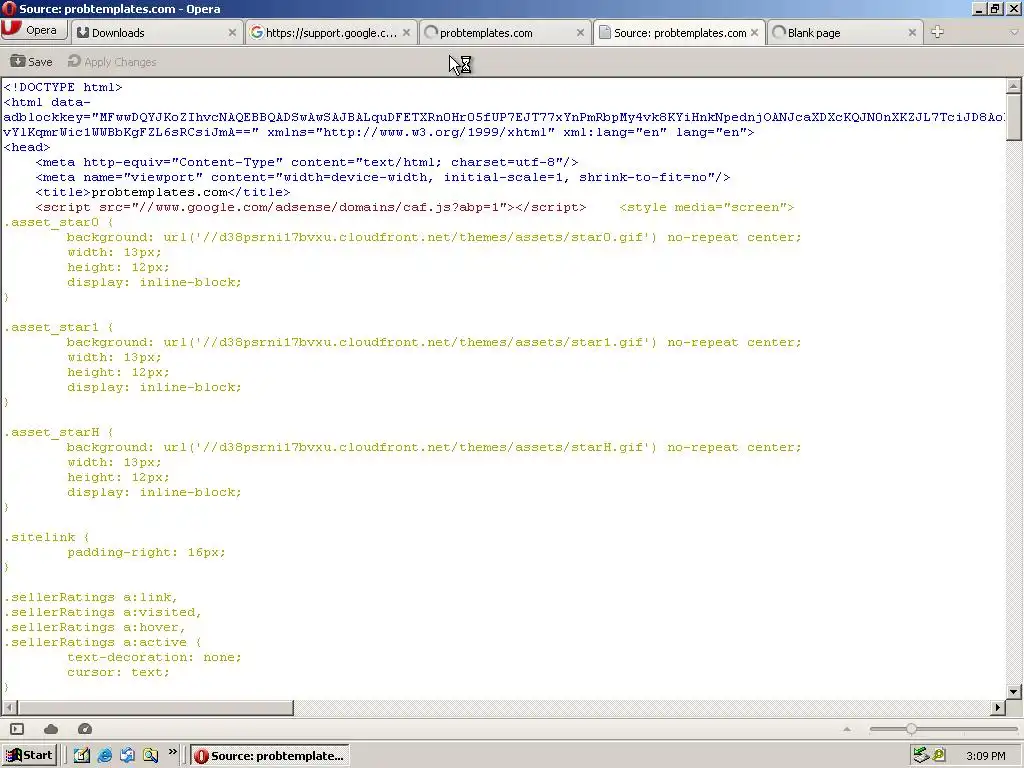Click the .sitelink selector
The image size is (1024, 768).
40,537
